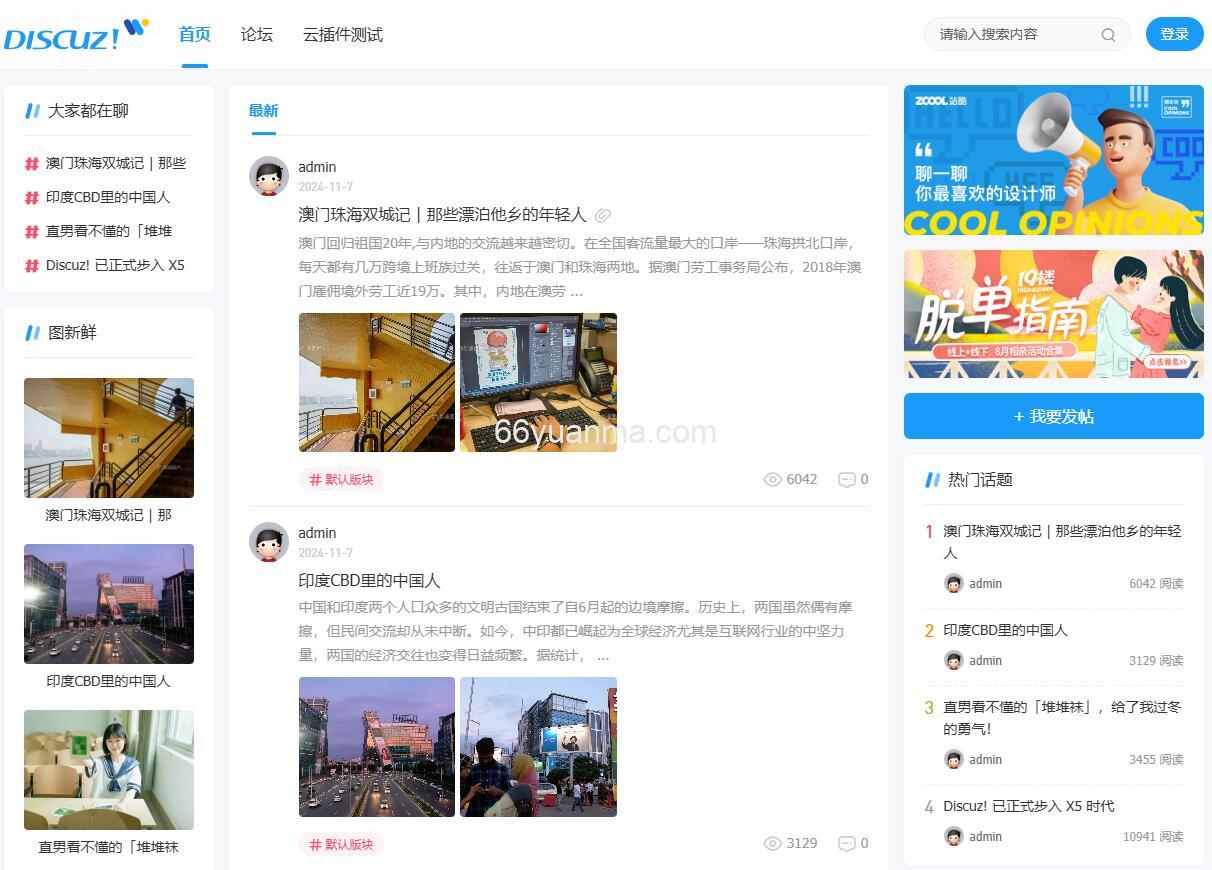The height and width of the screenshot is (870, 1212).
Task: Click the comment bubble icon on the first post
Action: 847,479
